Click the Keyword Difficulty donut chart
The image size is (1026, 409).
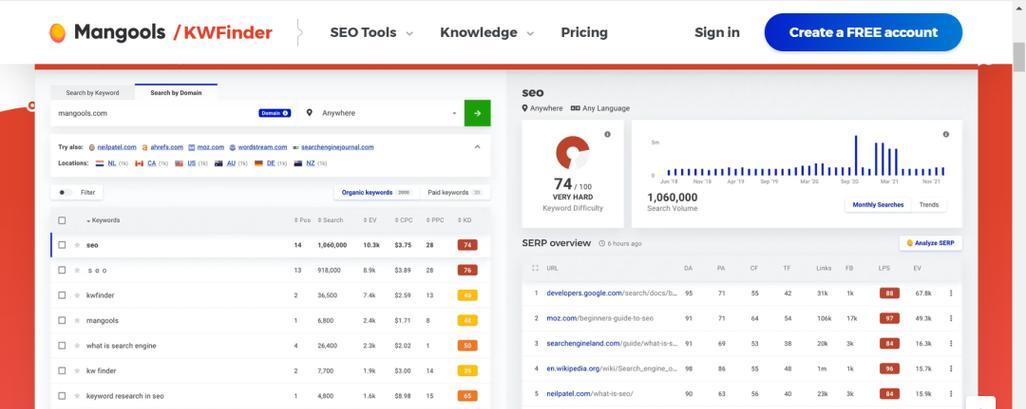point(572,152)
